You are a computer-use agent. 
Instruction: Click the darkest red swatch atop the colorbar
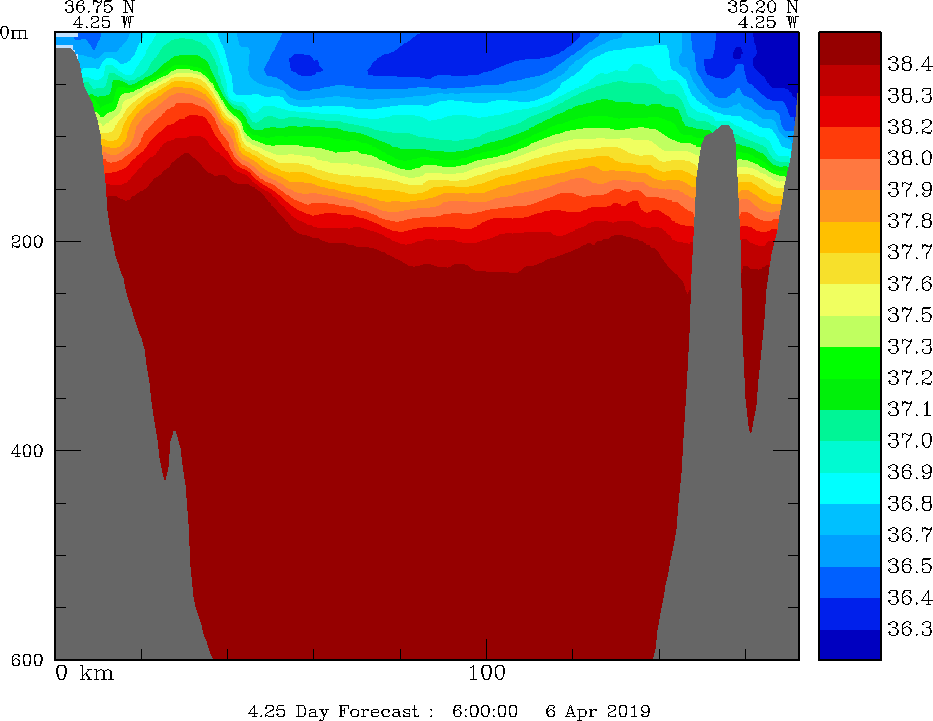(x=849, y=48)
